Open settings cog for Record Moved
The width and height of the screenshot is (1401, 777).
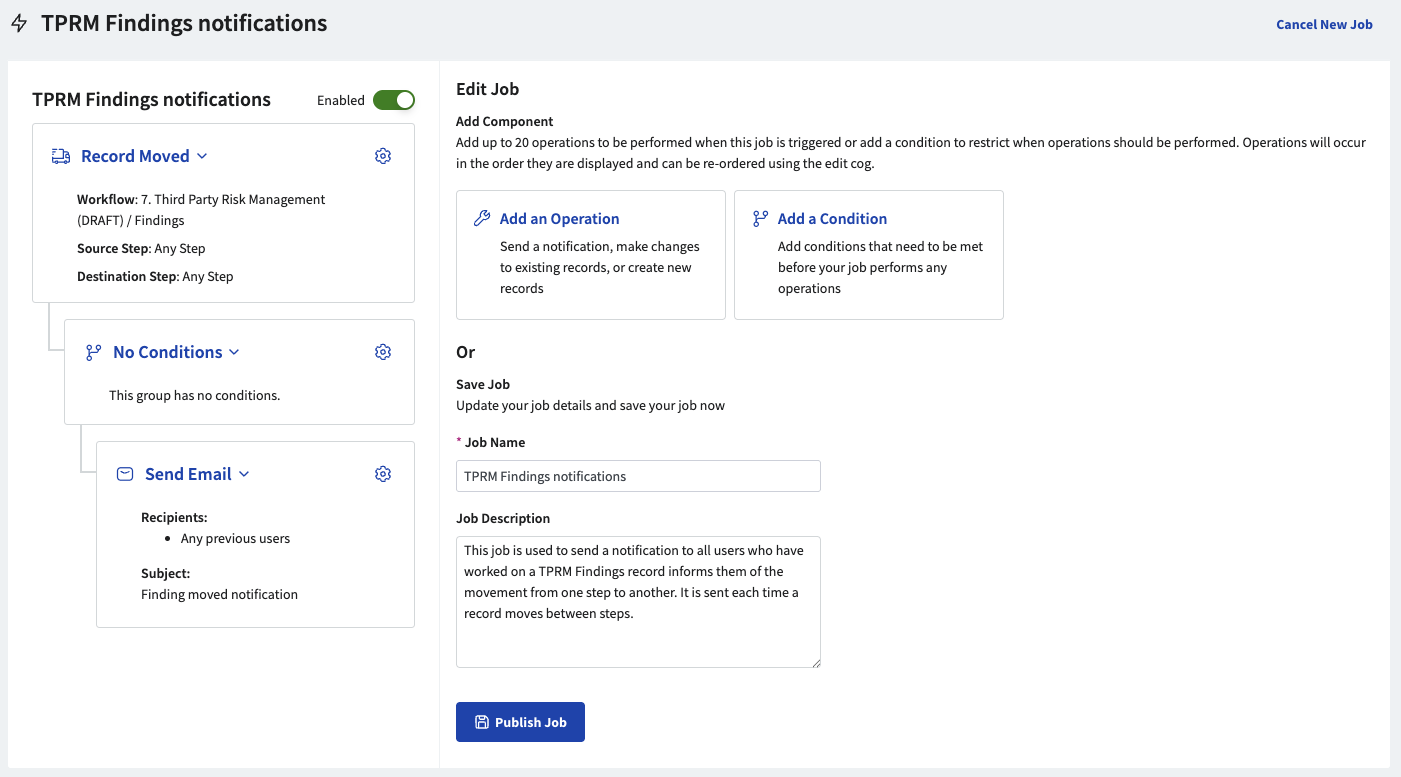383,156
